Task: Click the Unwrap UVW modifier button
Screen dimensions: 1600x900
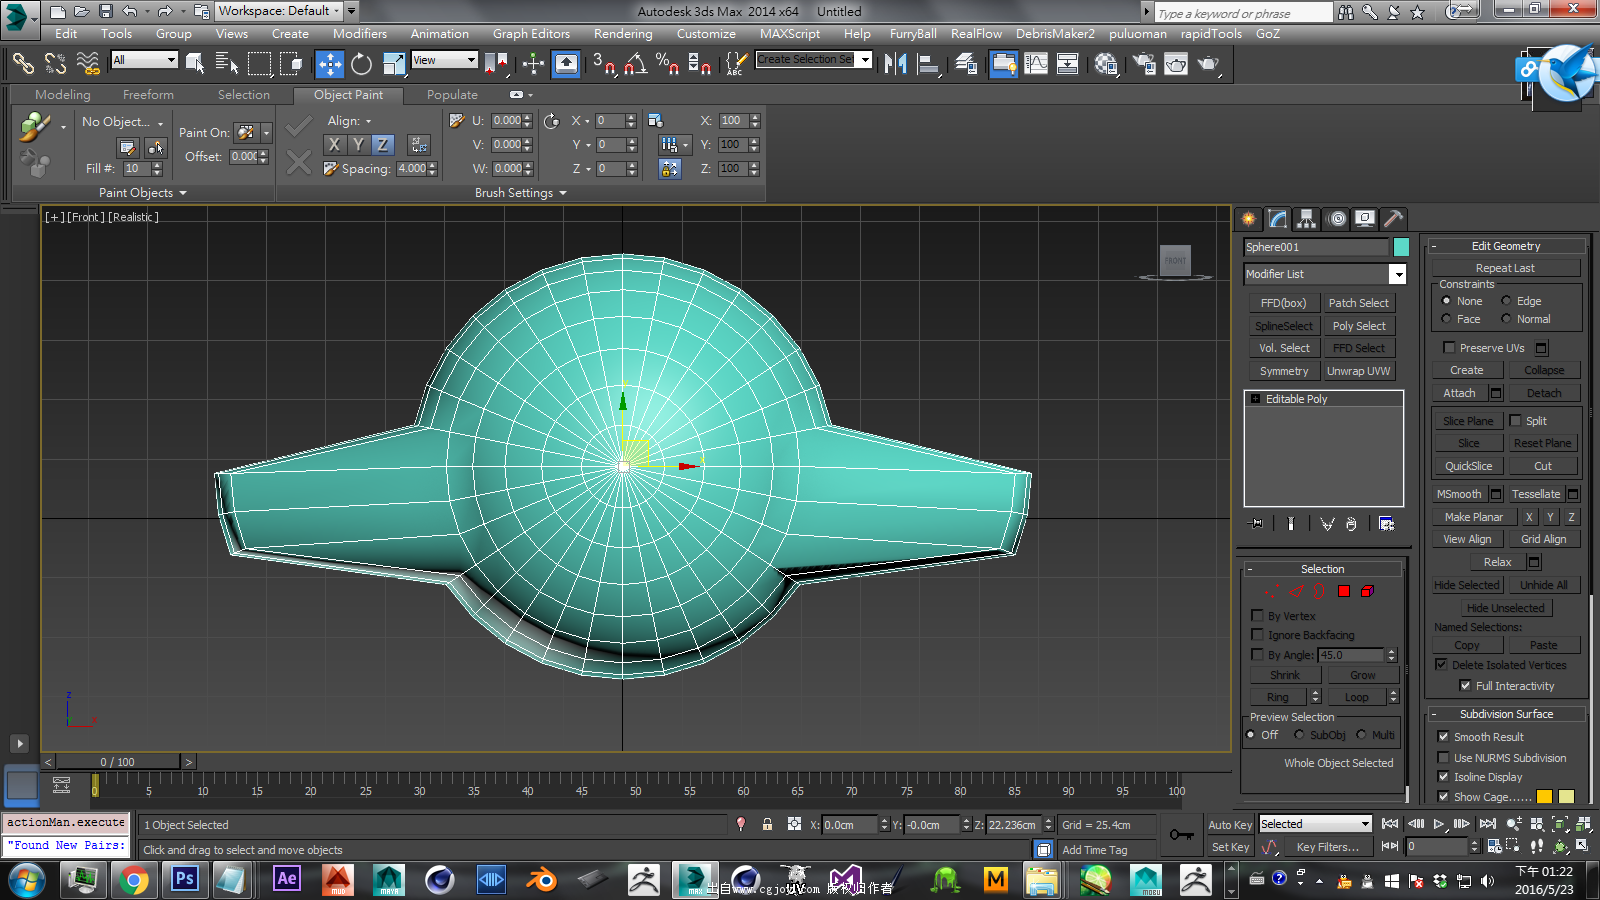Action: [x=1358, y=371]
